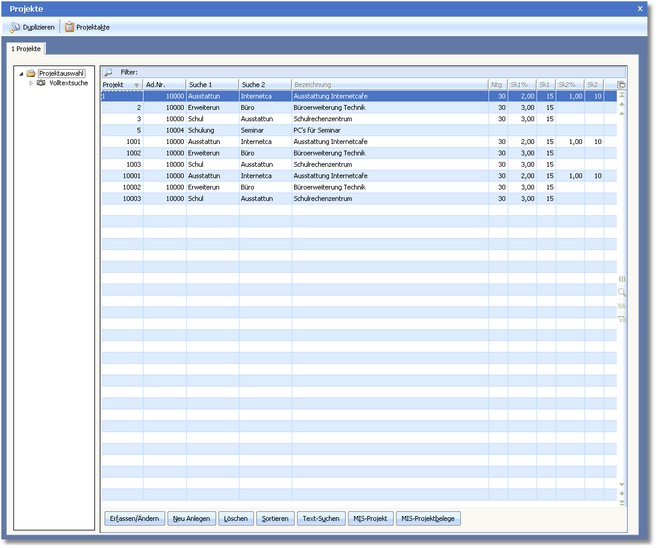Click the funnel filter icon on grid's right edge
Screen dimensions: 656x548
click(x=621, y=319)
